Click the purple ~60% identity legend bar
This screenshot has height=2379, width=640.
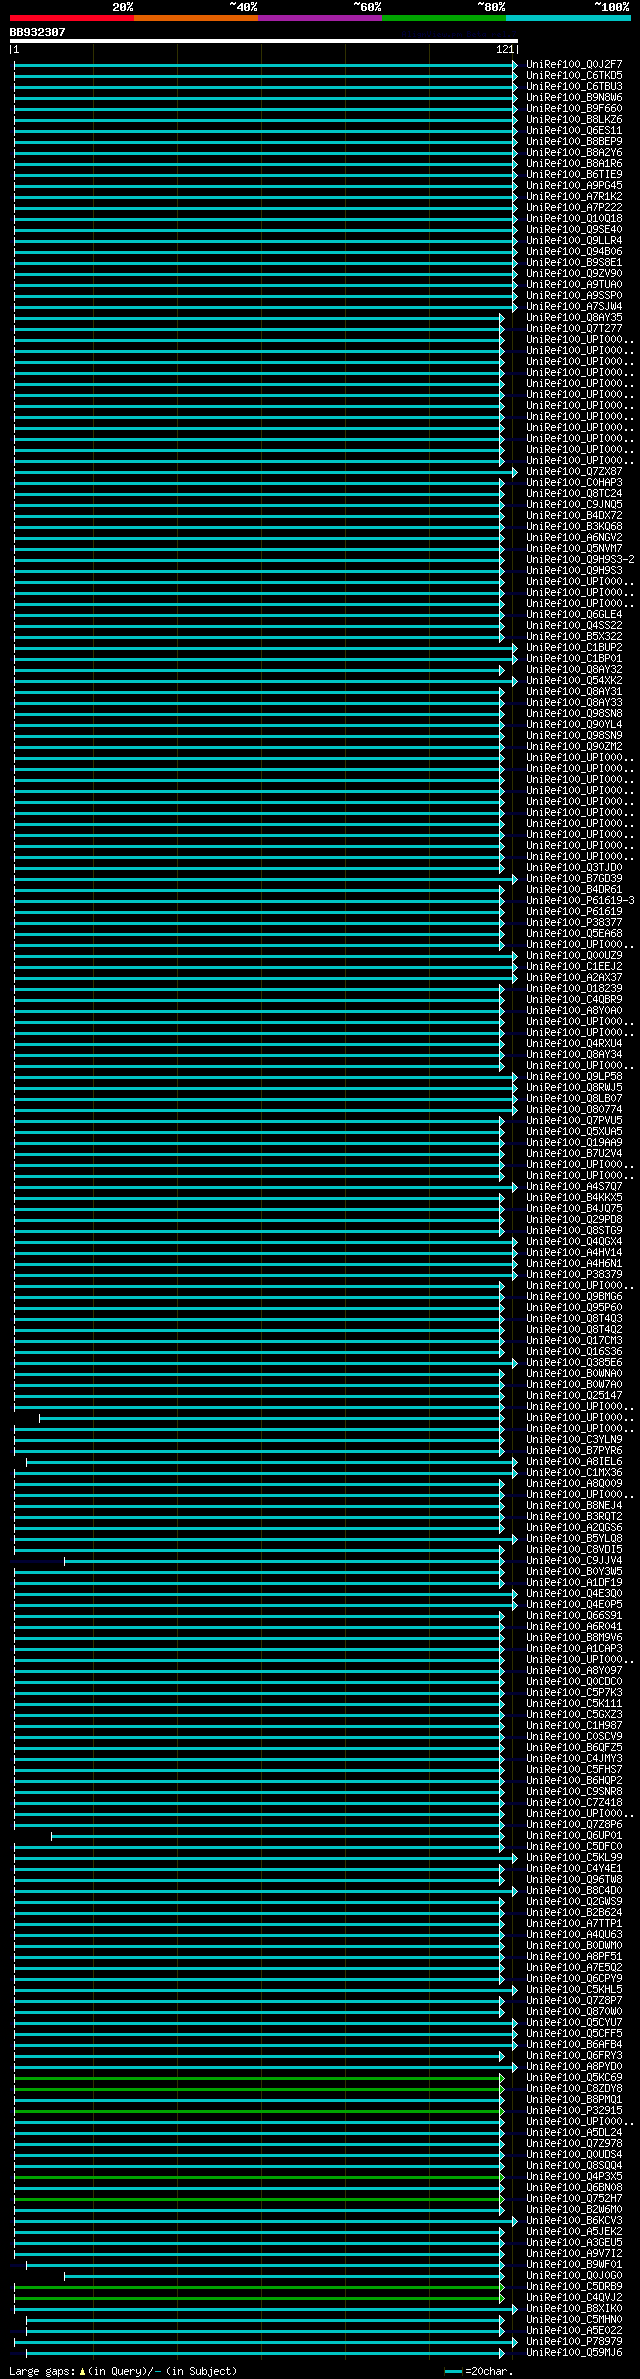[320, 18]
